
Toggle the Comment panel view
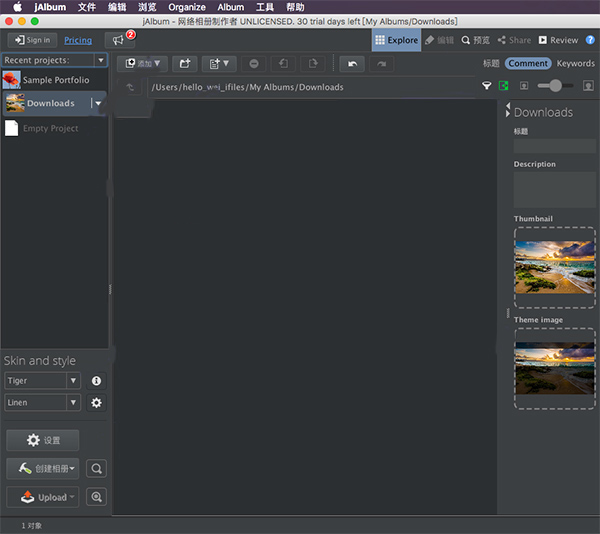tap(528, 63)
